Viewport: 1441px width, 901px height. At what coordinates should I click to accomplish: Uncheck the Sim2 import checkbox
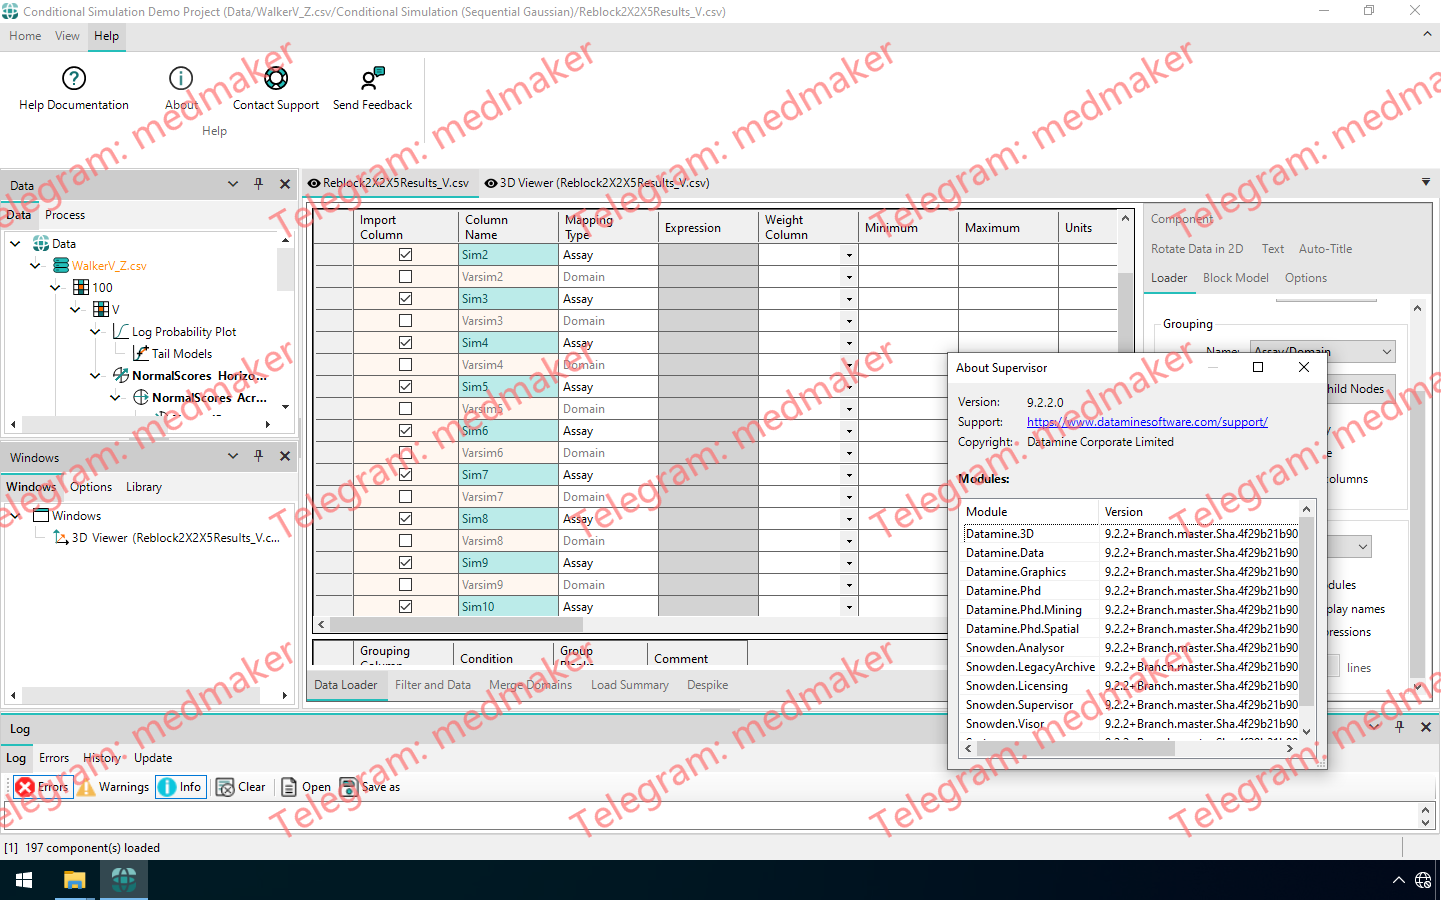pos(404,254)
